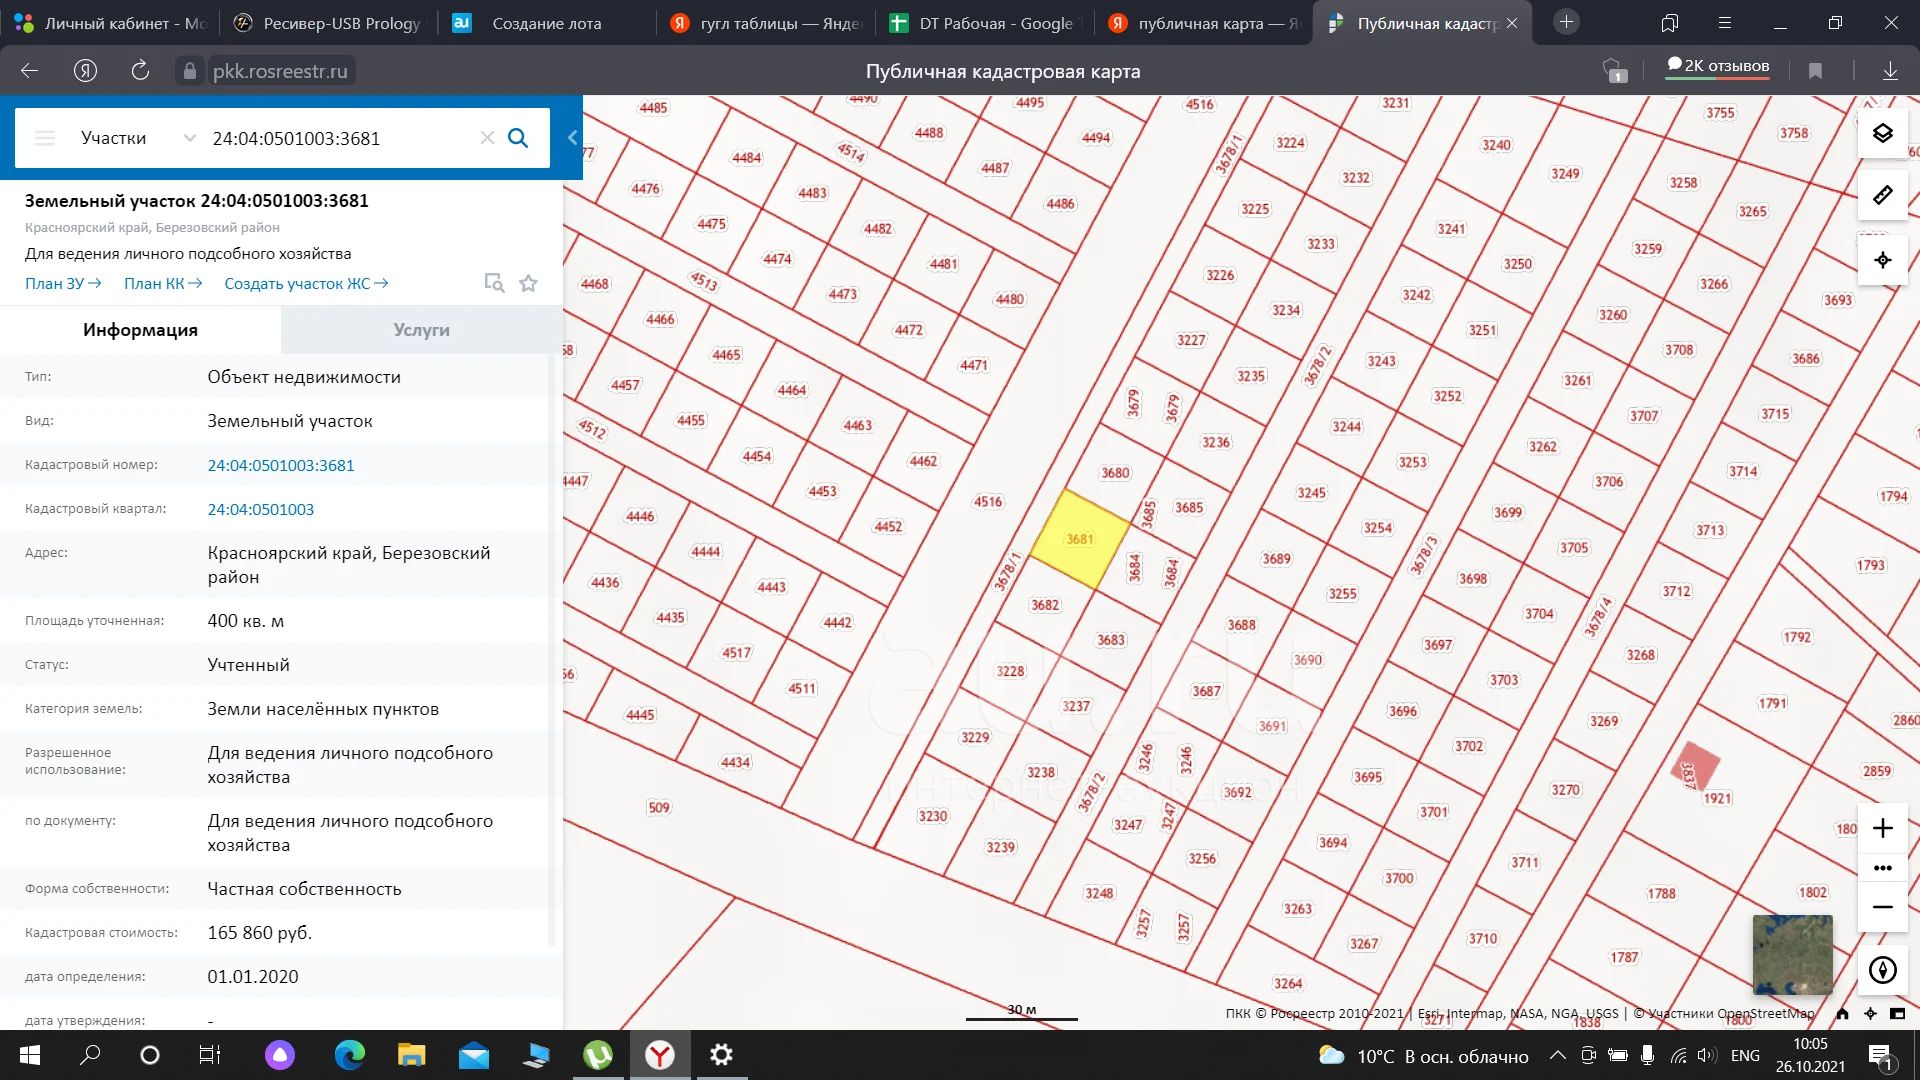The width and height of the screenshot is (1920, 1080).
Task: Open the План КК link
Action: click(163, 284)
